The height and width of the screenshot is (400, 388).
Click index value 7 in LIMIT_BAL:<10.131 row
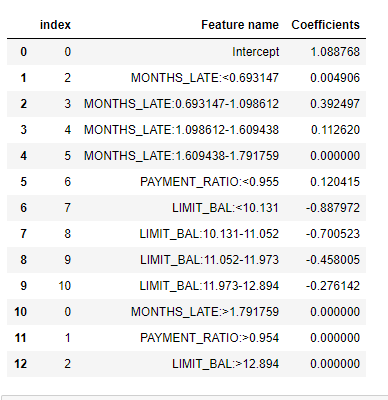(68, 208)
